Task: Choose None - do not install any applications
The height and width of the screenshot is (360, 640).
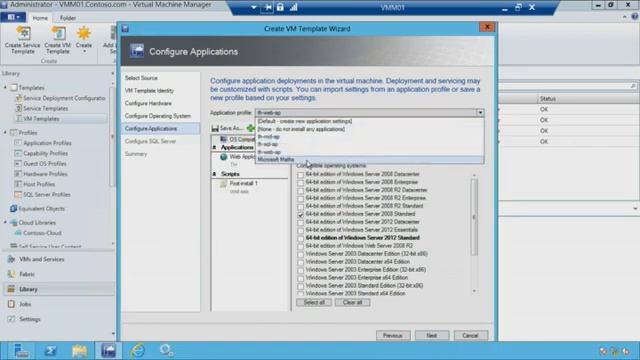Action: coord(370,129)
